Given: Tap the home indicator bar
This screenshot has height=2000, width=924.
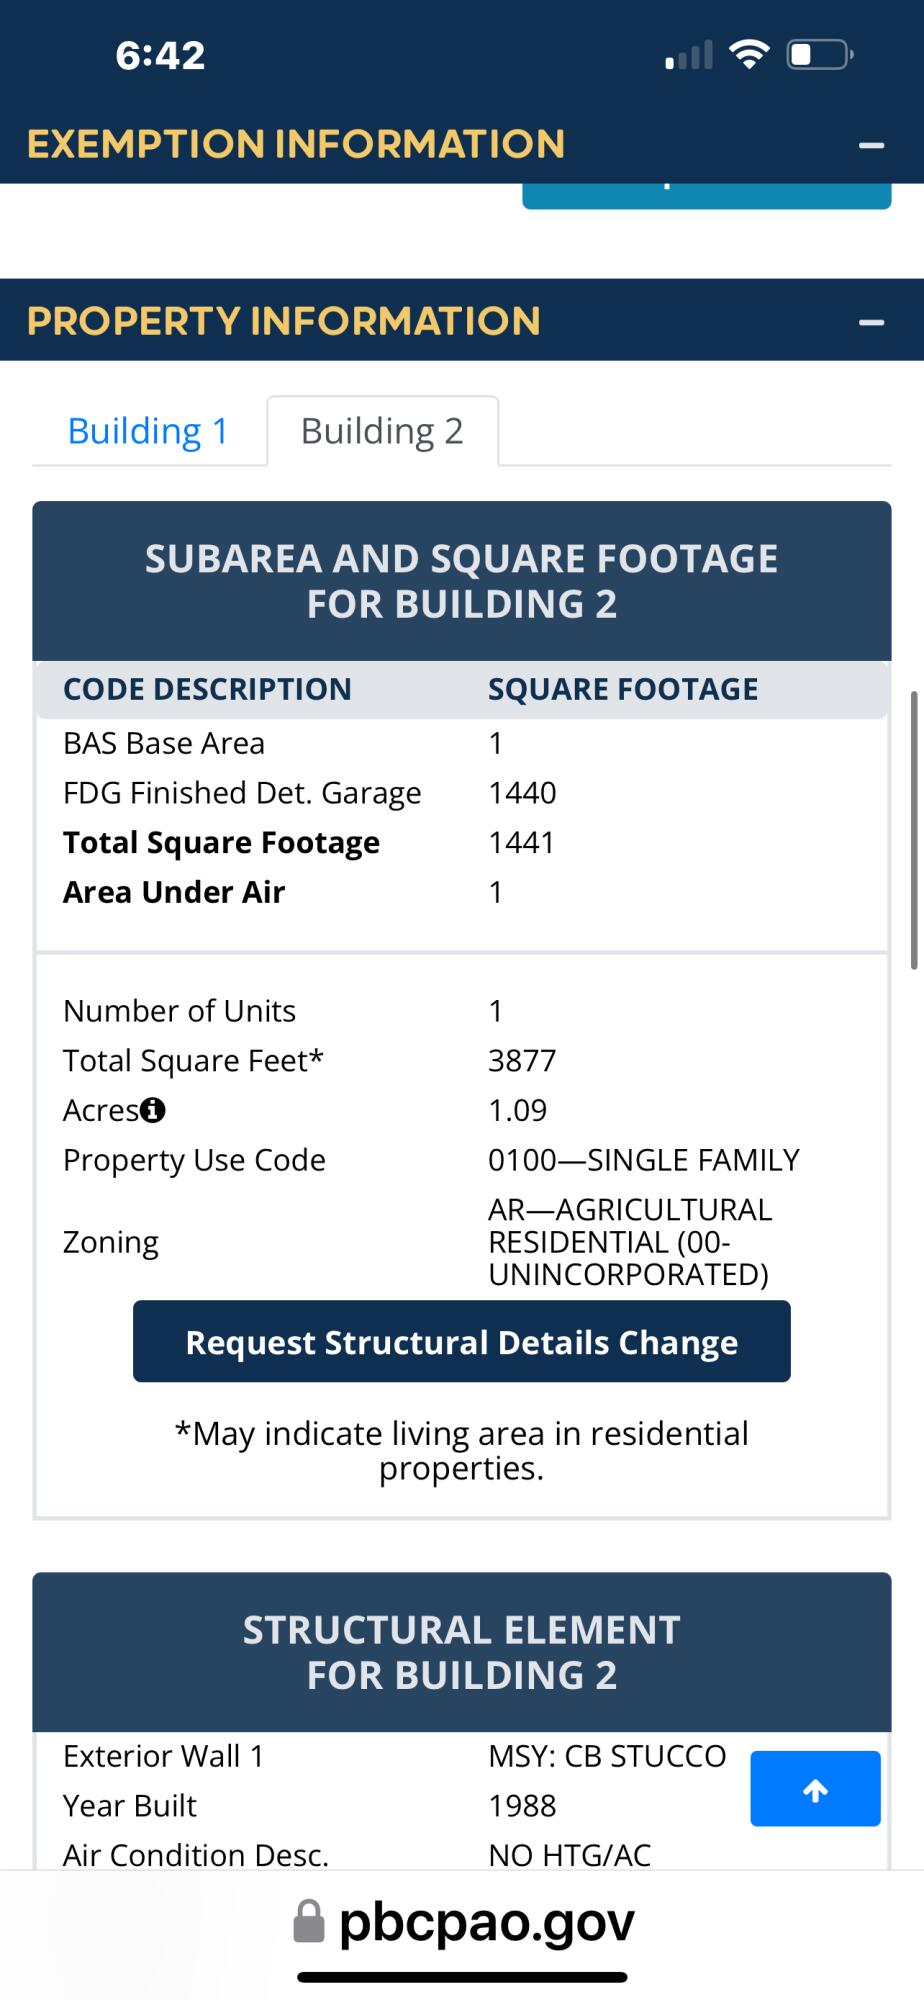Looking at the screenshot, I should point(462,1977).
